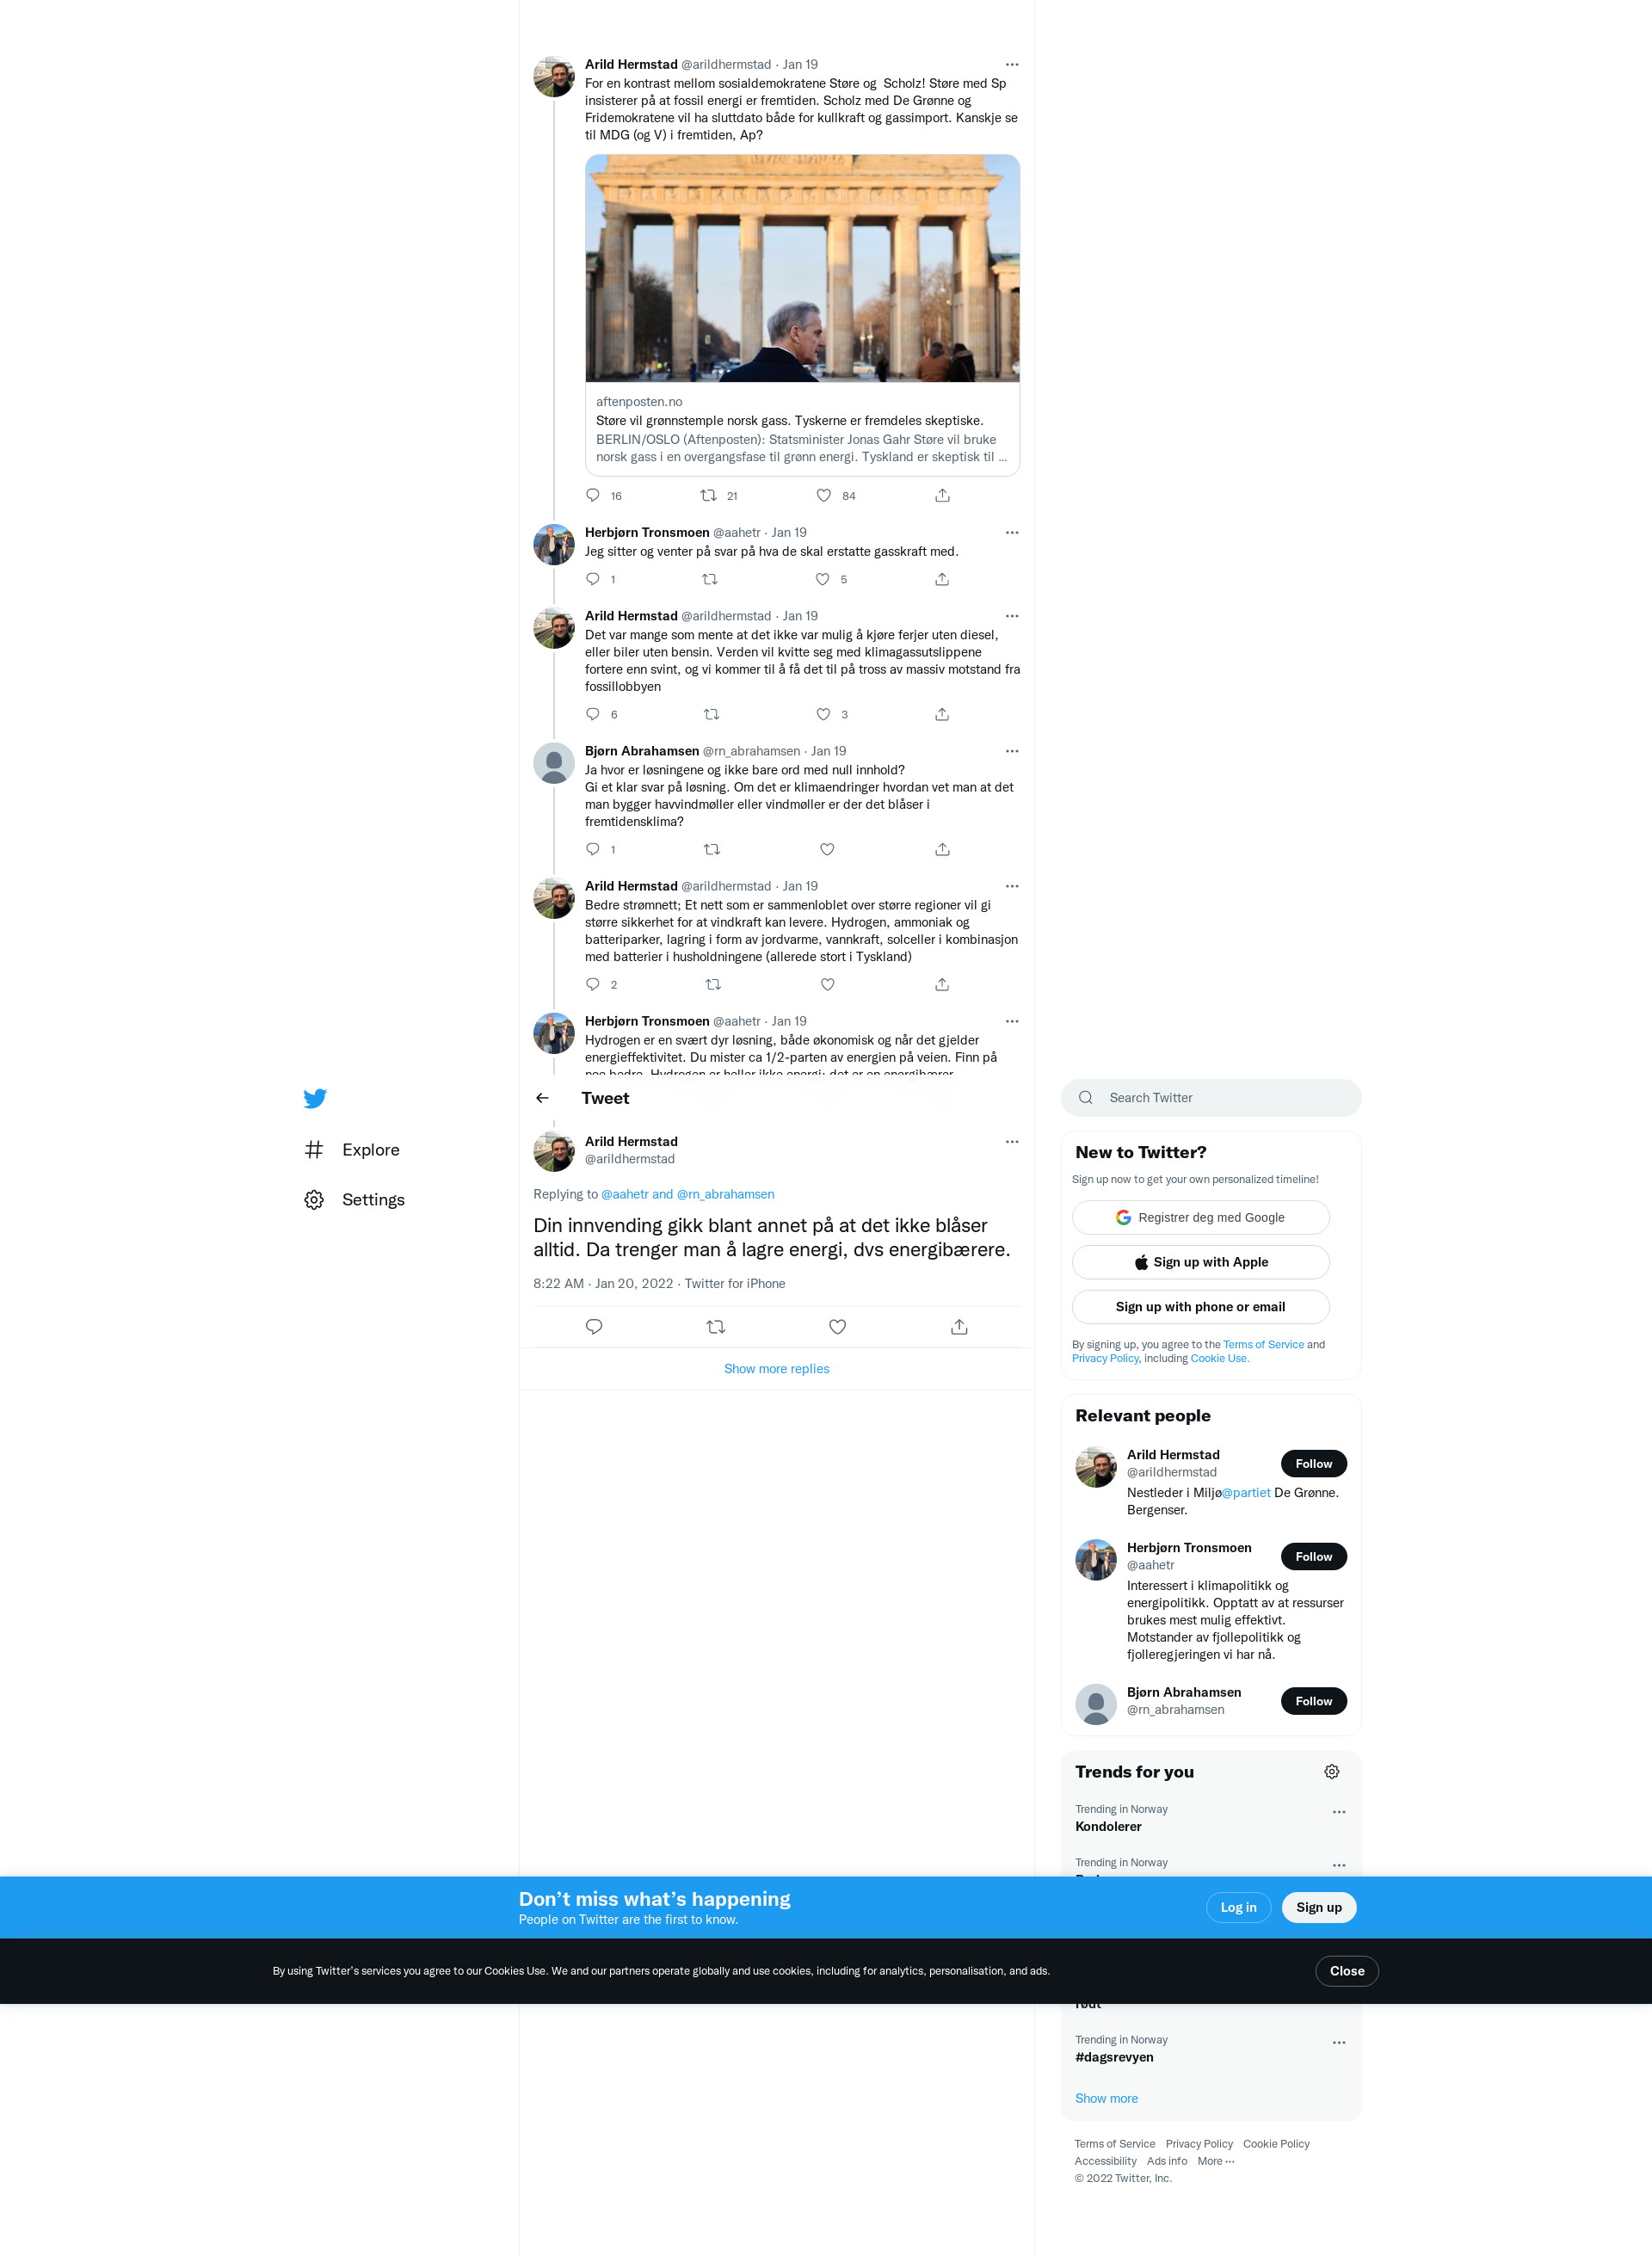Open more options on Herbjørn's Hydrogen tweet
Viewport: 1652px width, 2256px height.
tap(1012, 1021)
